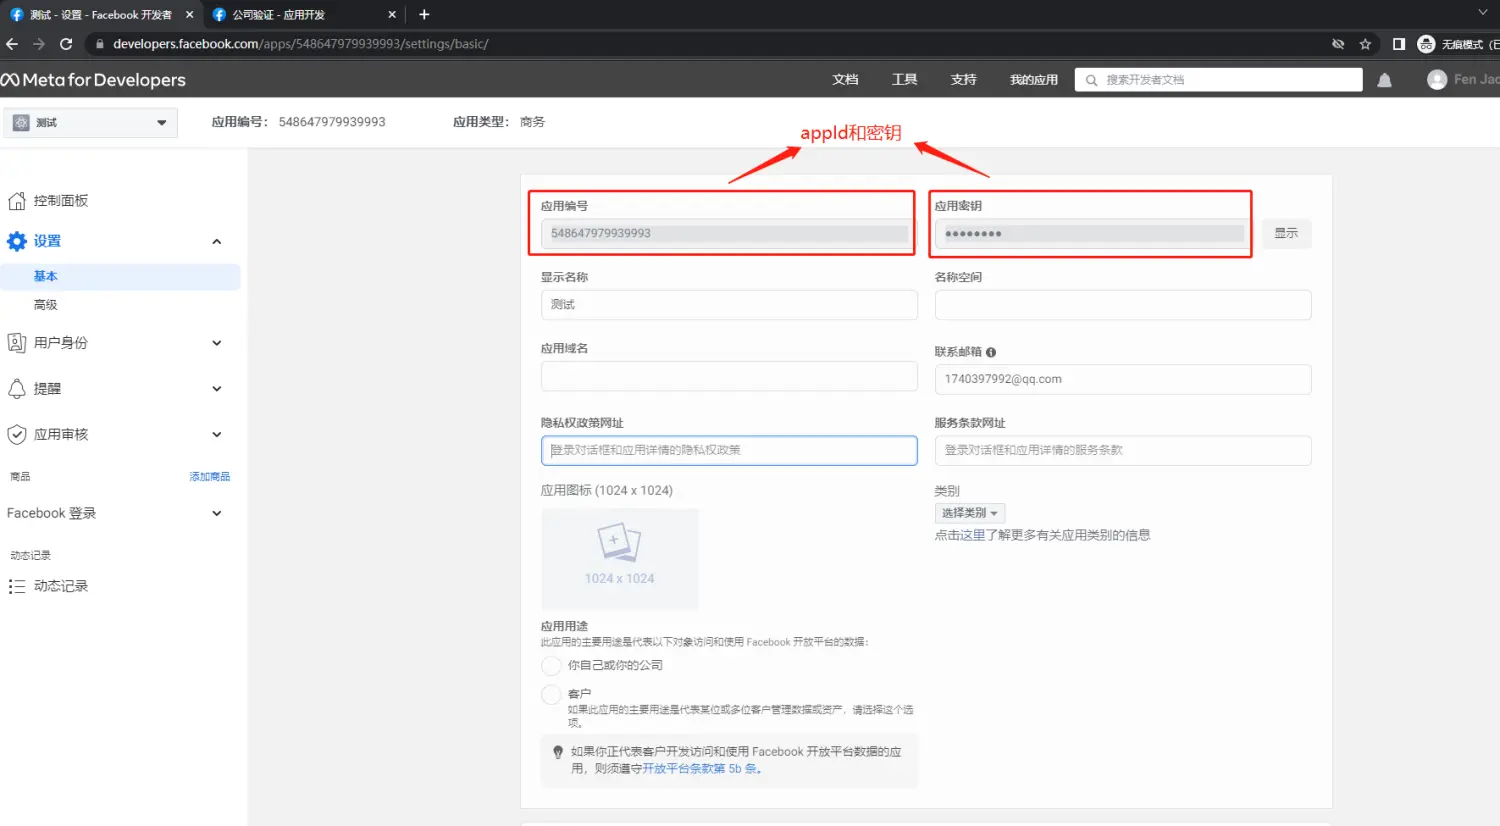Collapse the 设置 sidebar section
The height and width of the screenshot is (826, 1500).
(217, 242)
